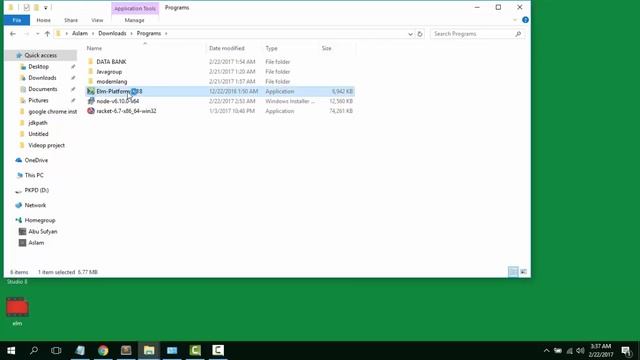
Task: Click the Aslam breadcrumb in address bar
Action: tap(80, 33)
